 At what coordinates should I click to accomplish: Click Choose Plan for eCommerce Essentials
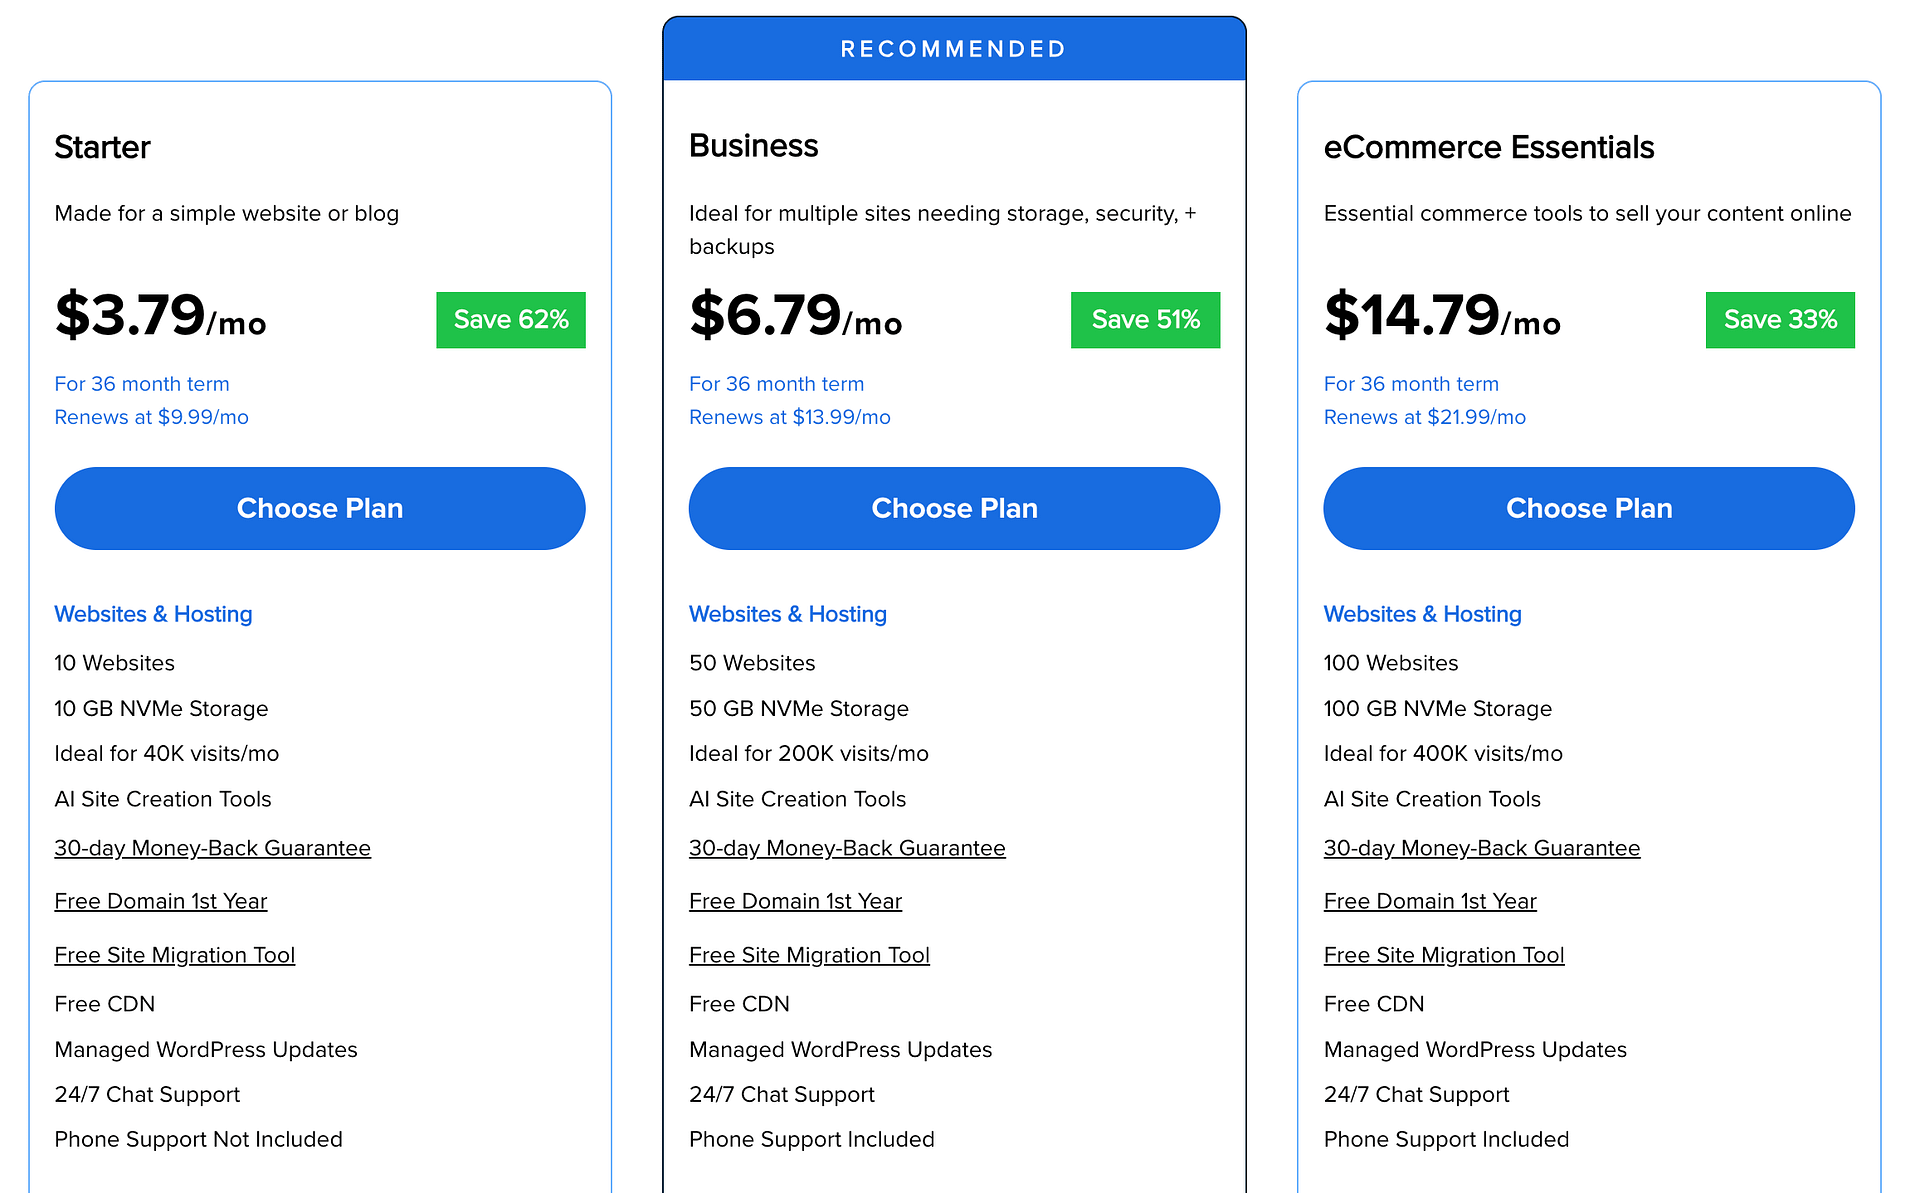pos(1588,508)
